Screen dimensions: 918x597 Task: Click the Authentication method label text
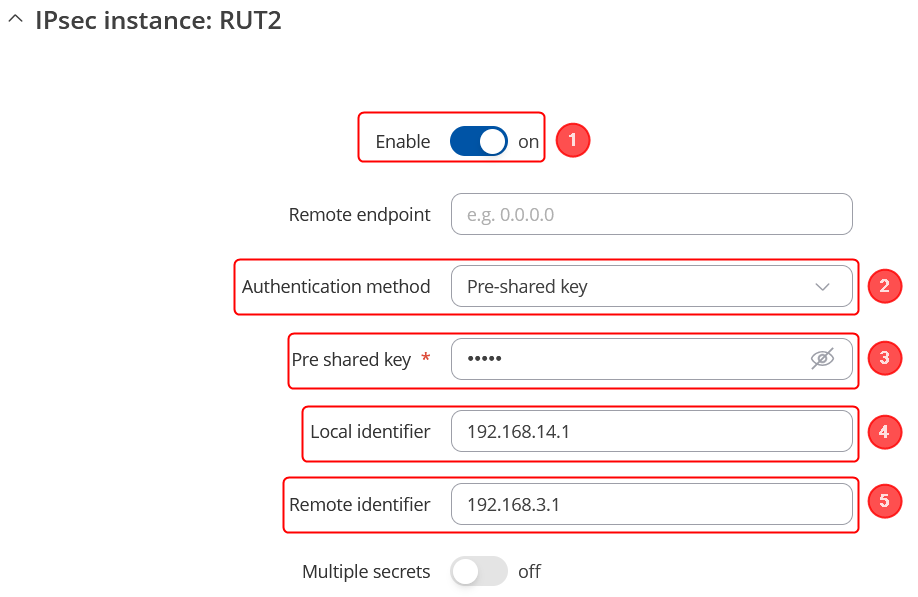pos(336,287)
